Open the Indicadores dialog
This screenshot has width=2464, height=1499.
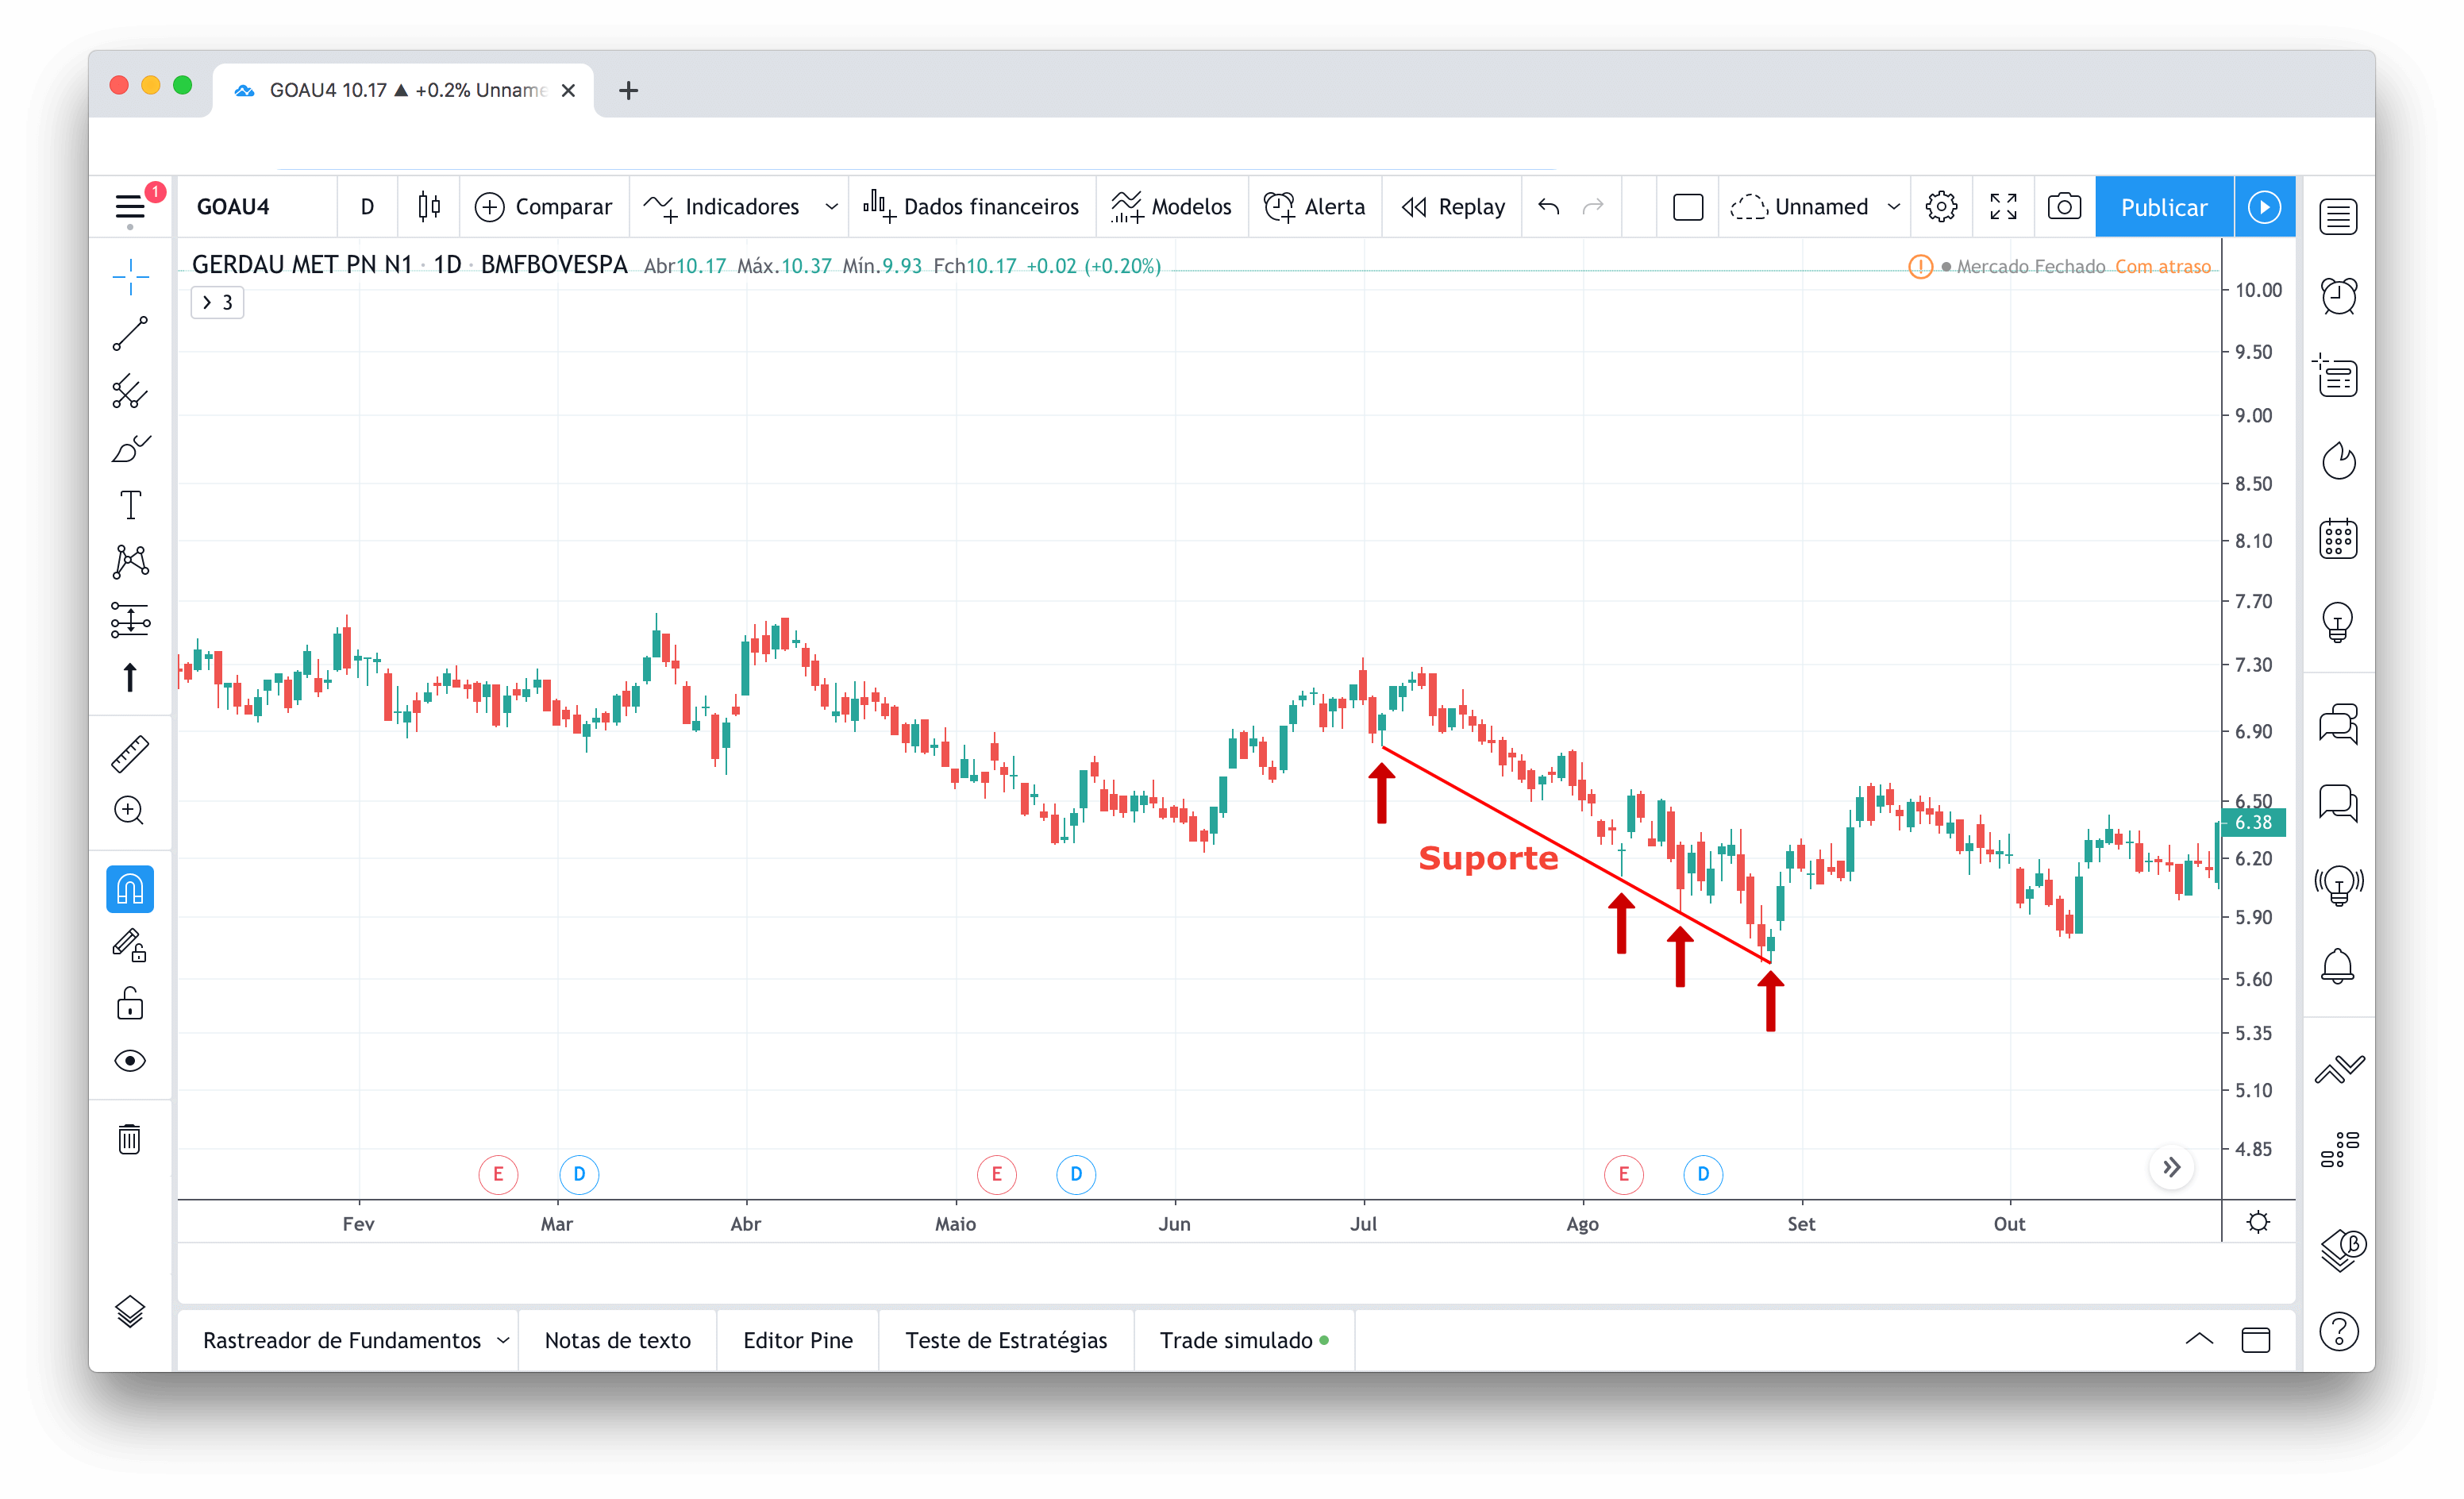coord(722,207)
